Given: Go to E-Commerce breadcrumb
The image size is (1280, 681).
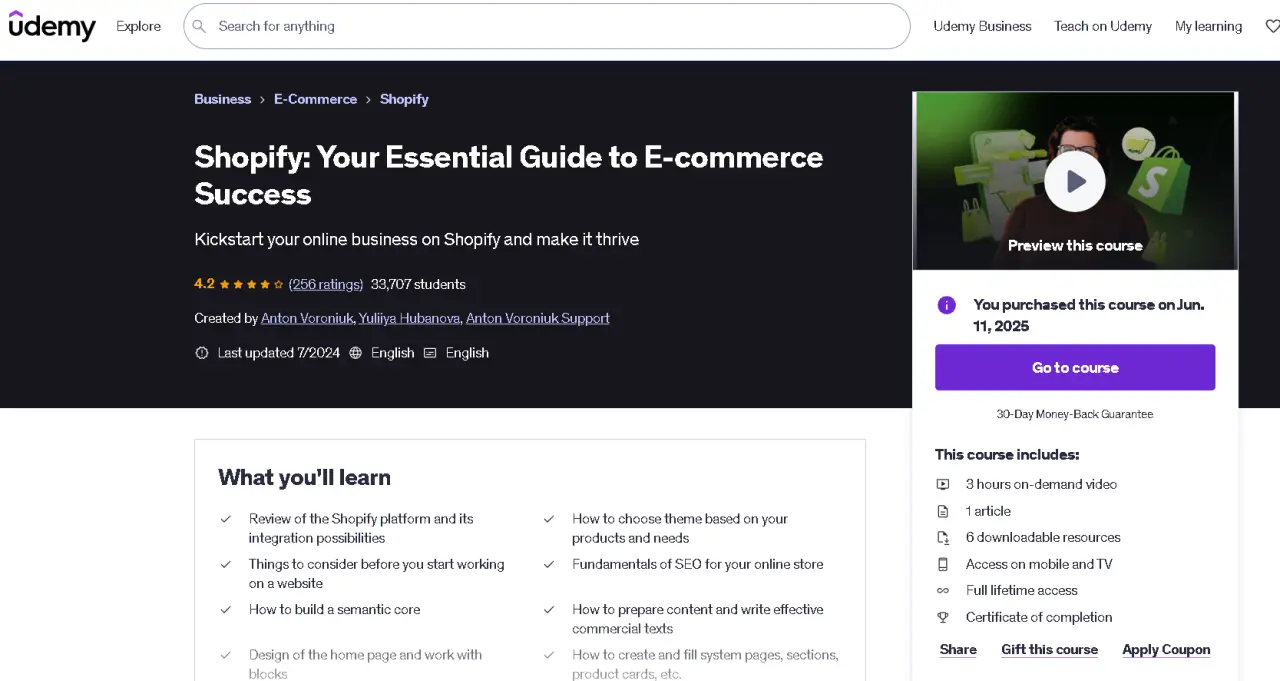Looking at the screenshot, I should coord(315,99).
